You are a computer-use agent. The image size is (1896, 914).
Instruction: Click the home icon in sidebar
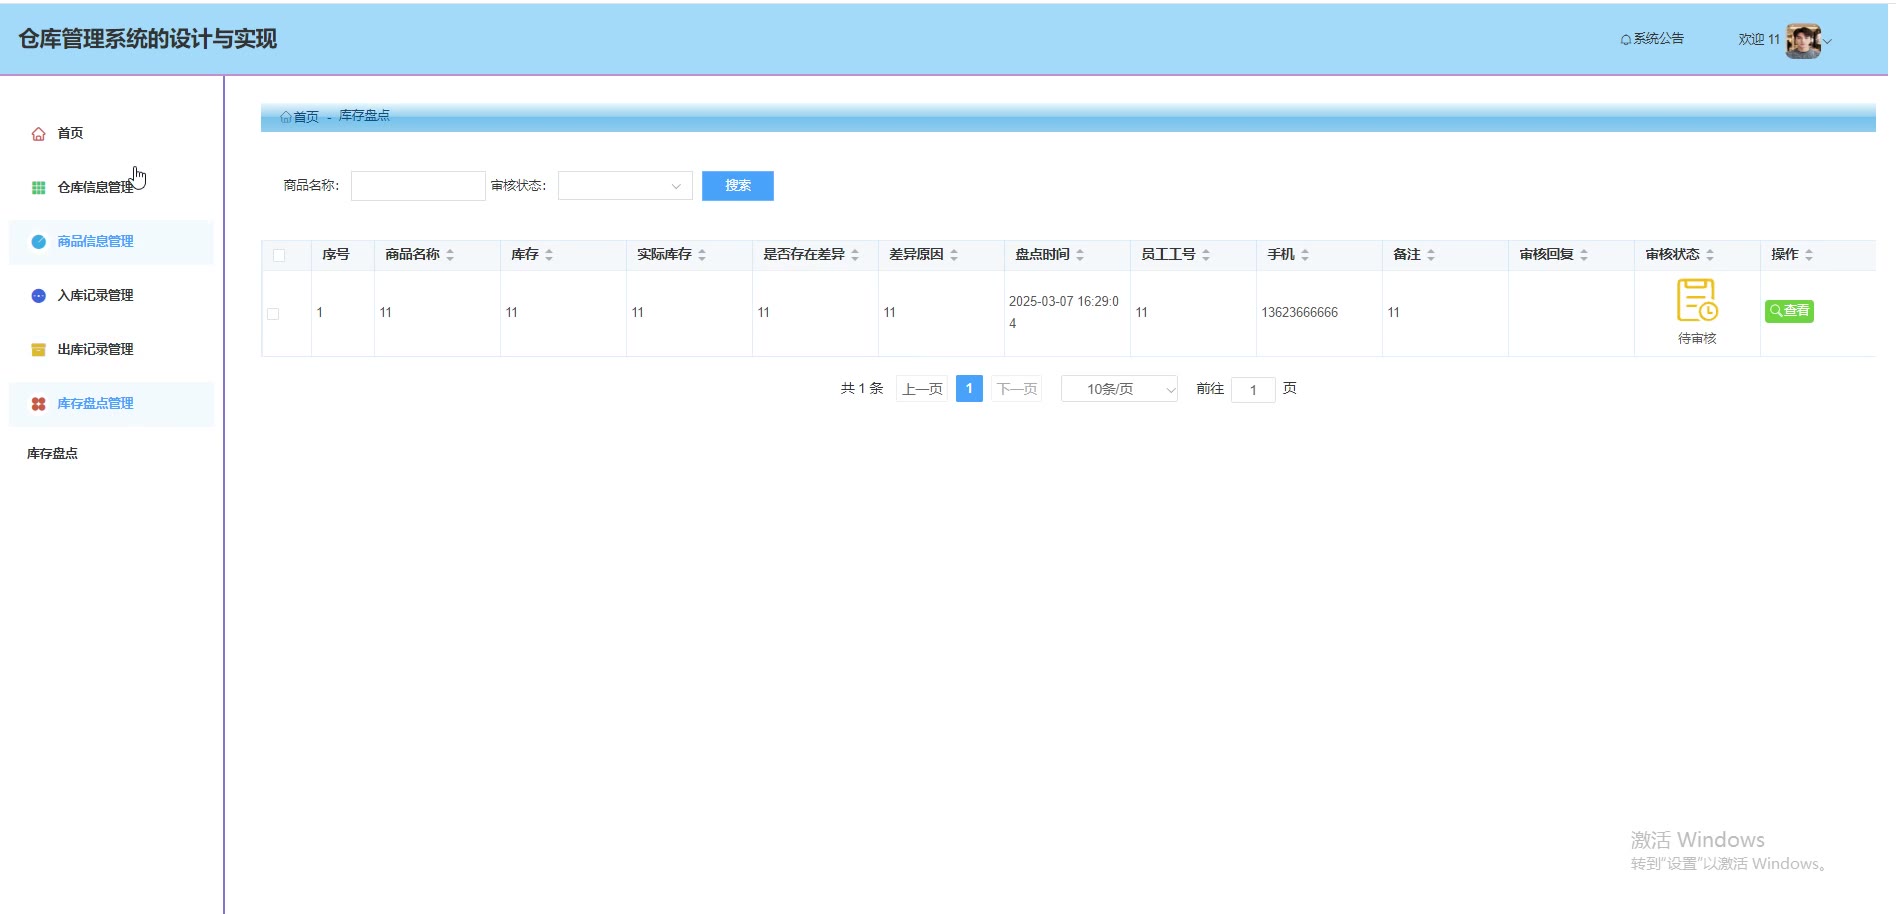tap(38, 134)
